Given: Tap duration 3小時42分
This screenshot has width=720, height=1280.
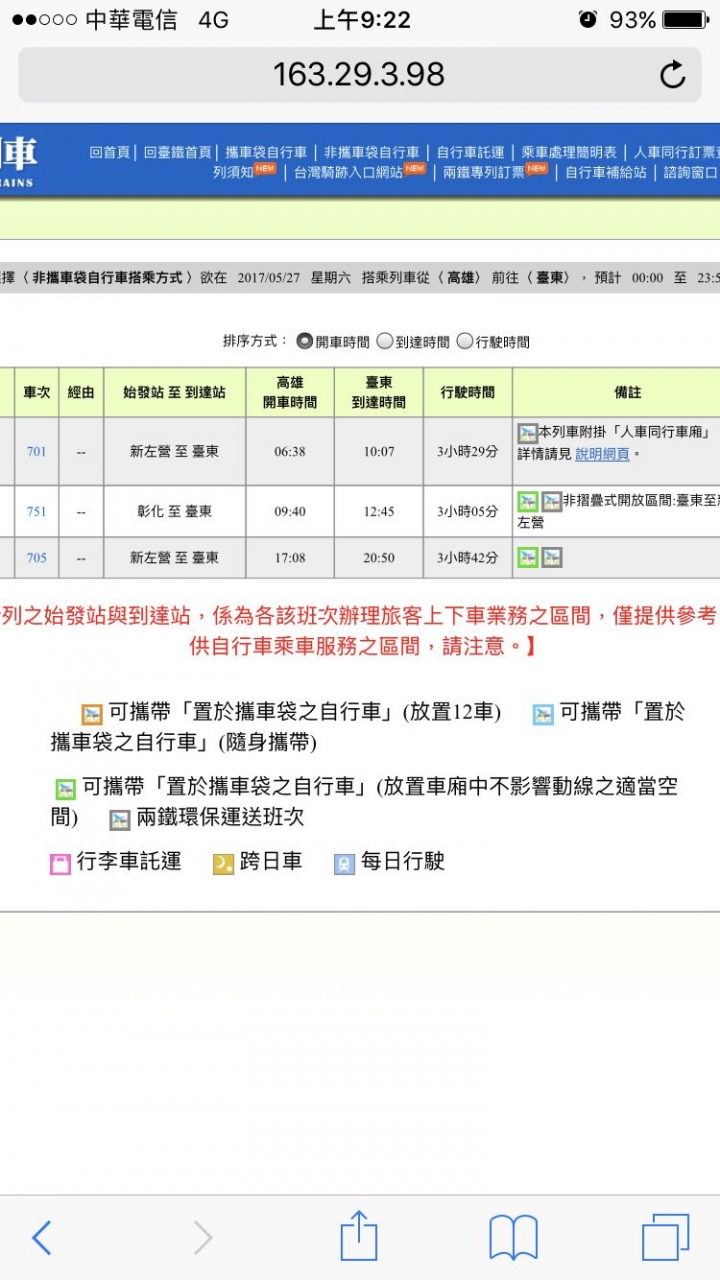Looking at the screenshot, I should (x=468, y=557).
